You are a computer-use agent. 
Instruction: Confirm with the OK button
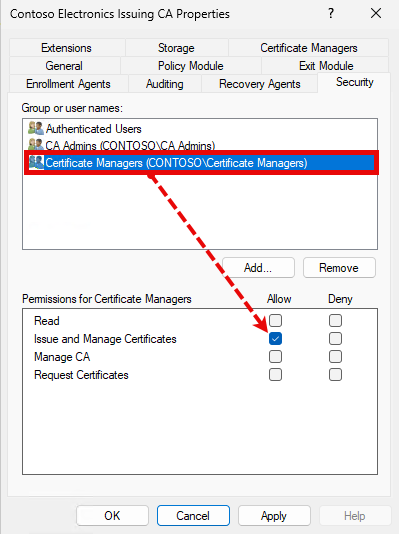112,516
